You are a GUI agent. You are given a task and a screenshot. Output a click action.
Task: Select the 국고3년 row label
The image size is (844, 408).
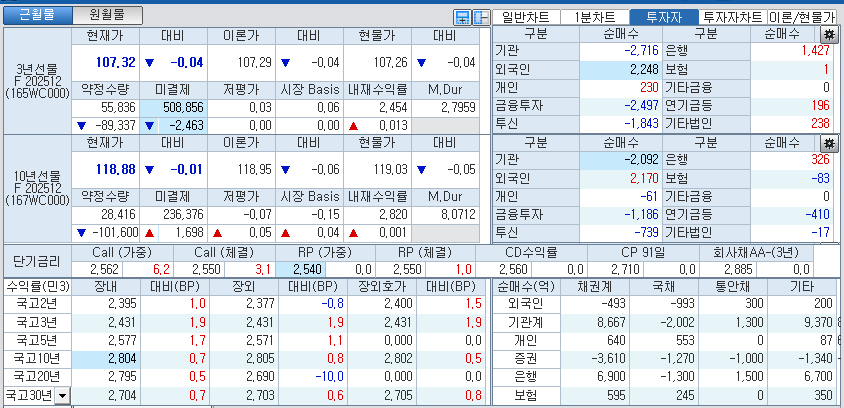37,322
